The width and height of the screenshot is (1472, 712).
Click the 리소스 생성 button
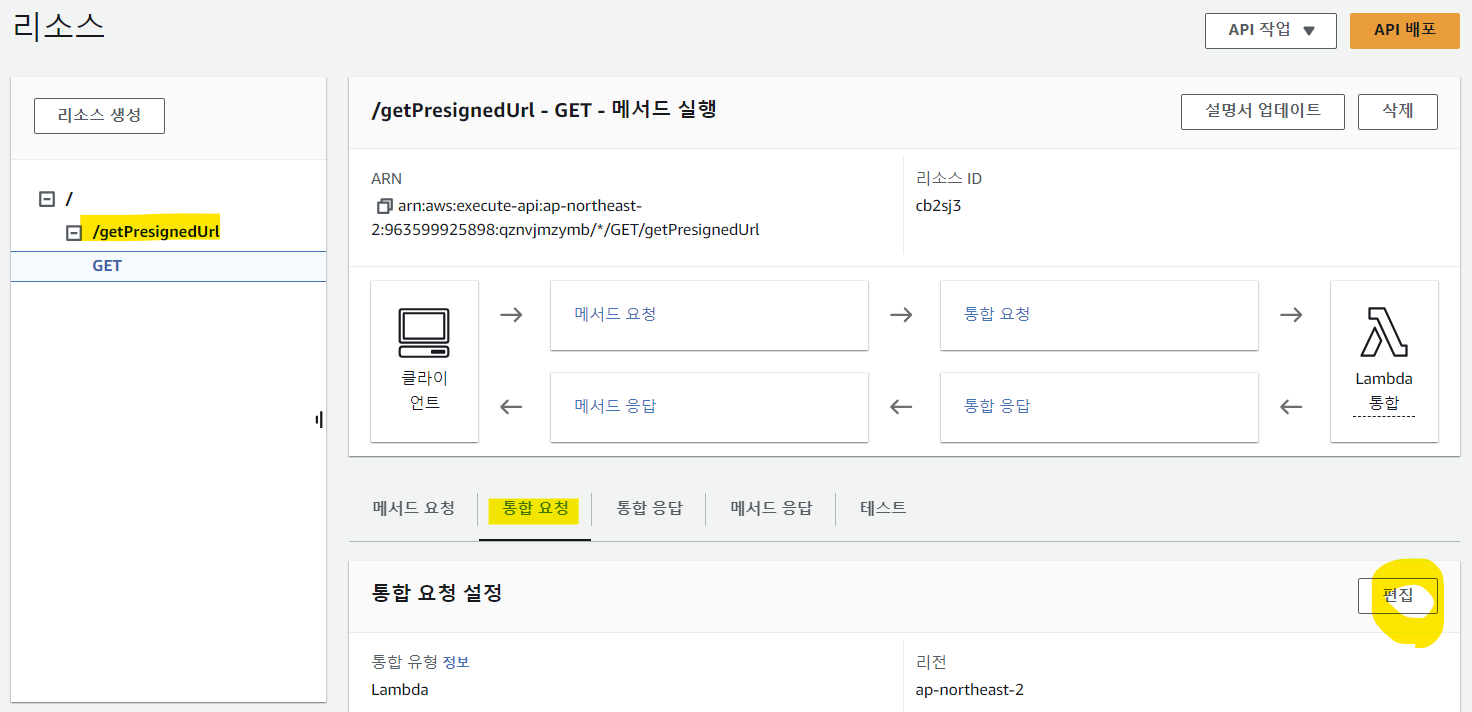pyautogui.click(x=99, y=115)
